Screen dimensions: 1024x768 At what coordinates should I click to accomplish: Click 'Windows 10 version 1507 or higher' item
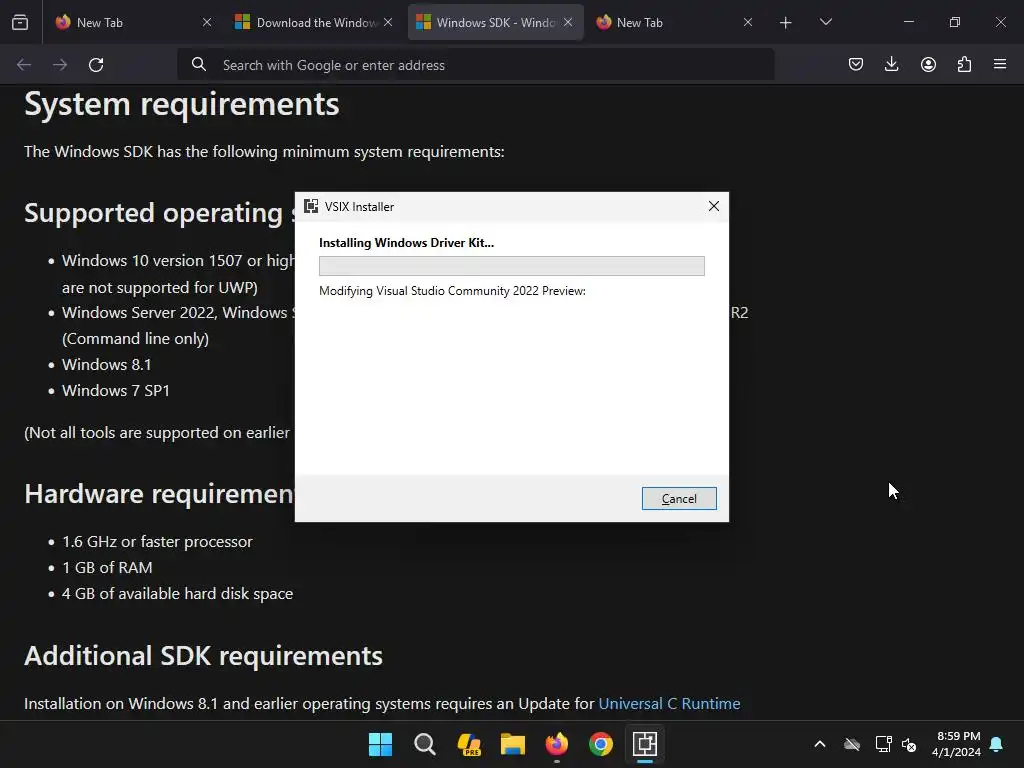coord(178,261)
